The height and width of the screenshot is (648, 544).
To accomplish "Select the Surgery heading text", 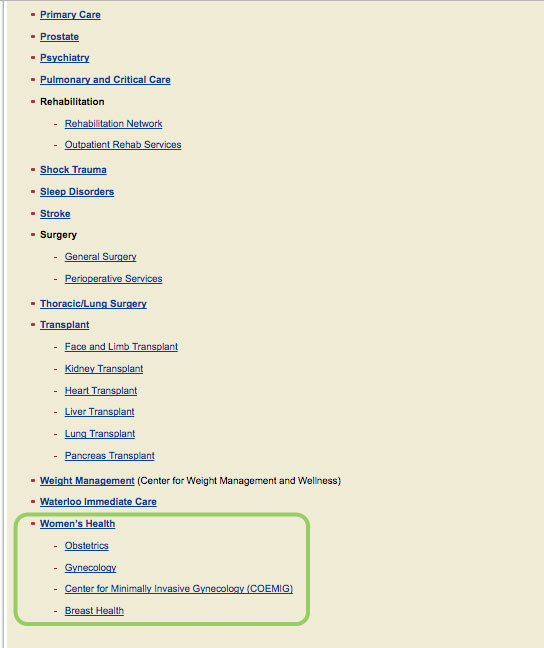I will [x=58, y=235].
